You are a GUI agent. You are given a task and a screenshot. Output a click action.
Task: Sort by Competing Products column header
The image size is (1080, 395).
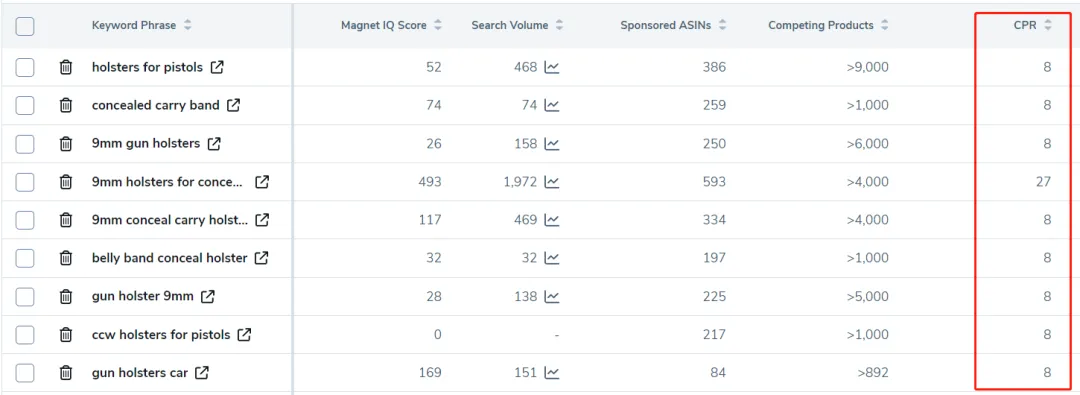click(x=828, y=26)
